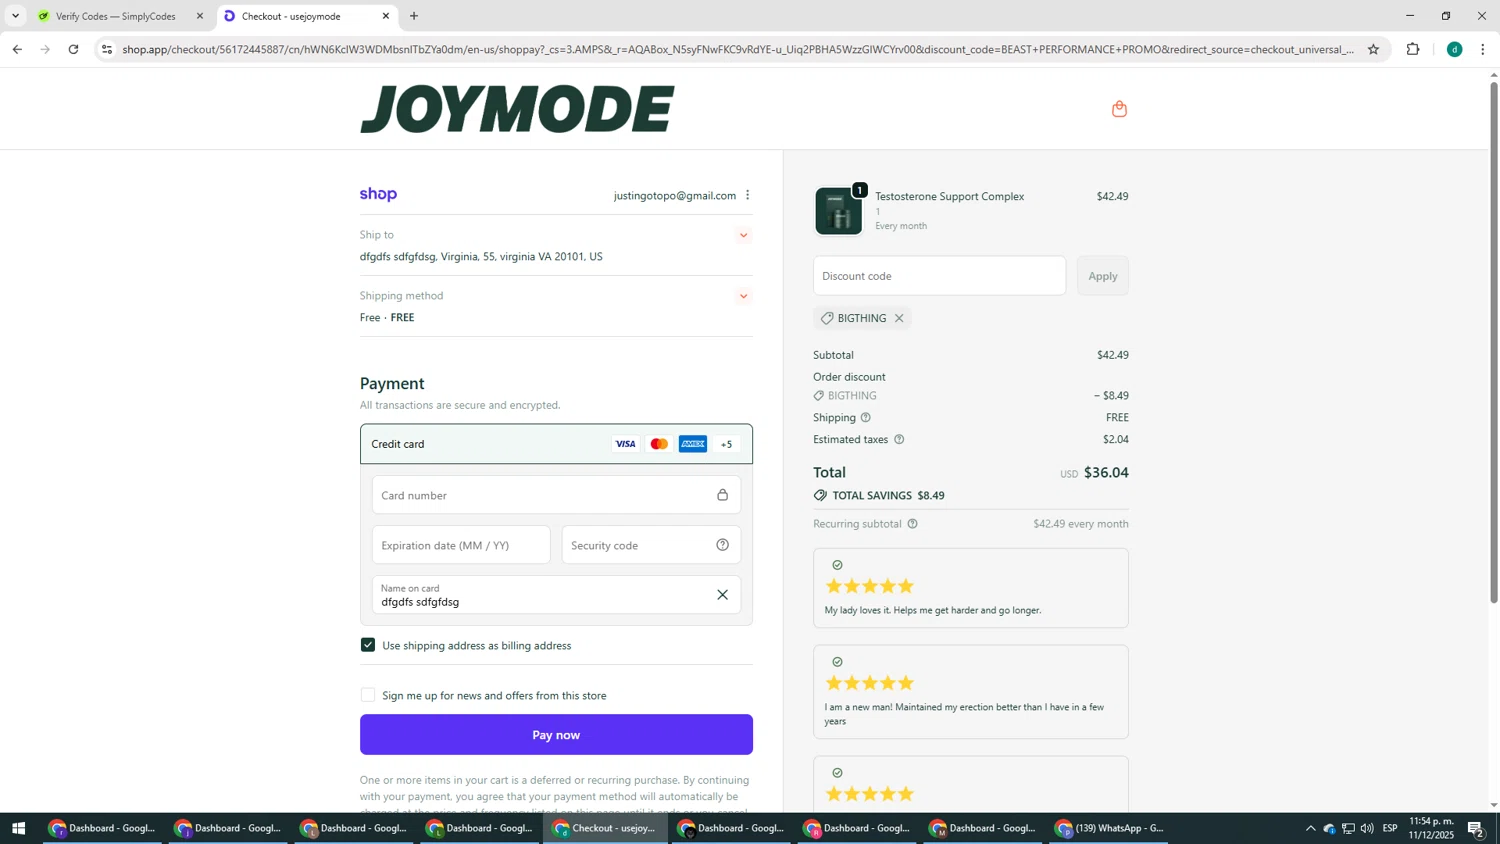Reload the checkout page
The height and width of the screenshot is (844, 1500).
[x=73, y=49]
